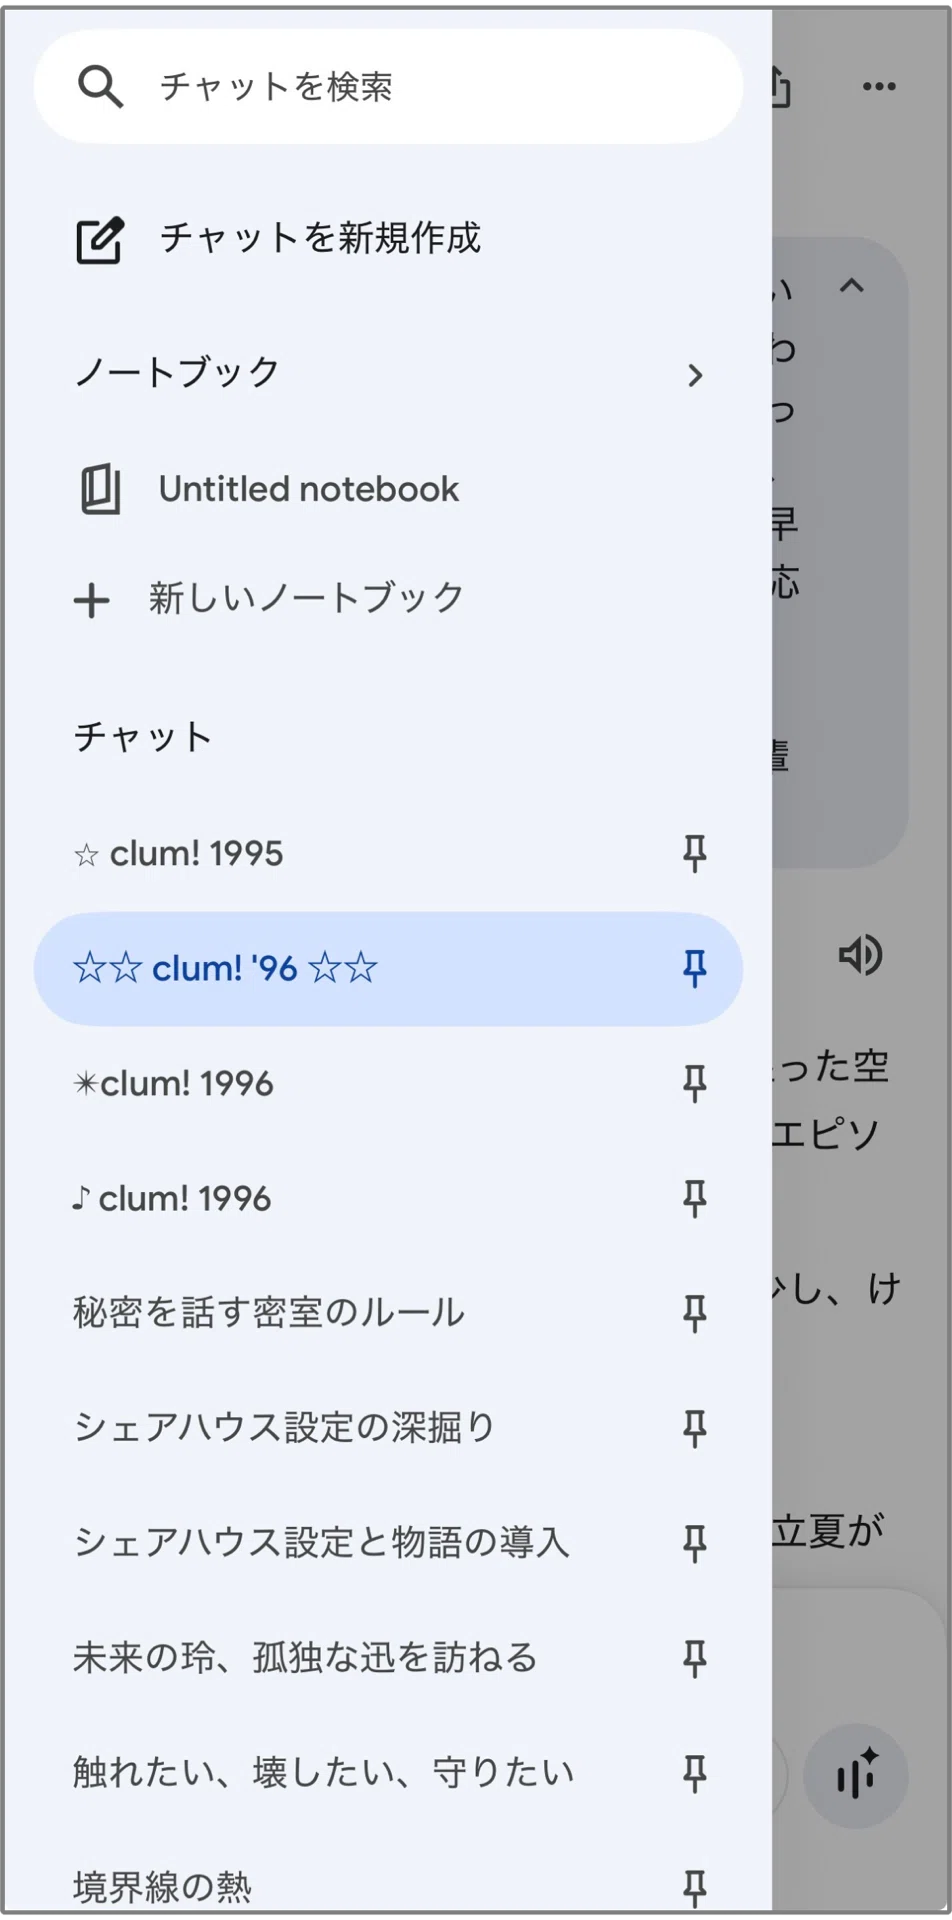The height and width of the screenshot is (1920, 952).
Task: Toggle pin on 秘密を話す密室のルール chat
Action: click(x=694, y=1314)
